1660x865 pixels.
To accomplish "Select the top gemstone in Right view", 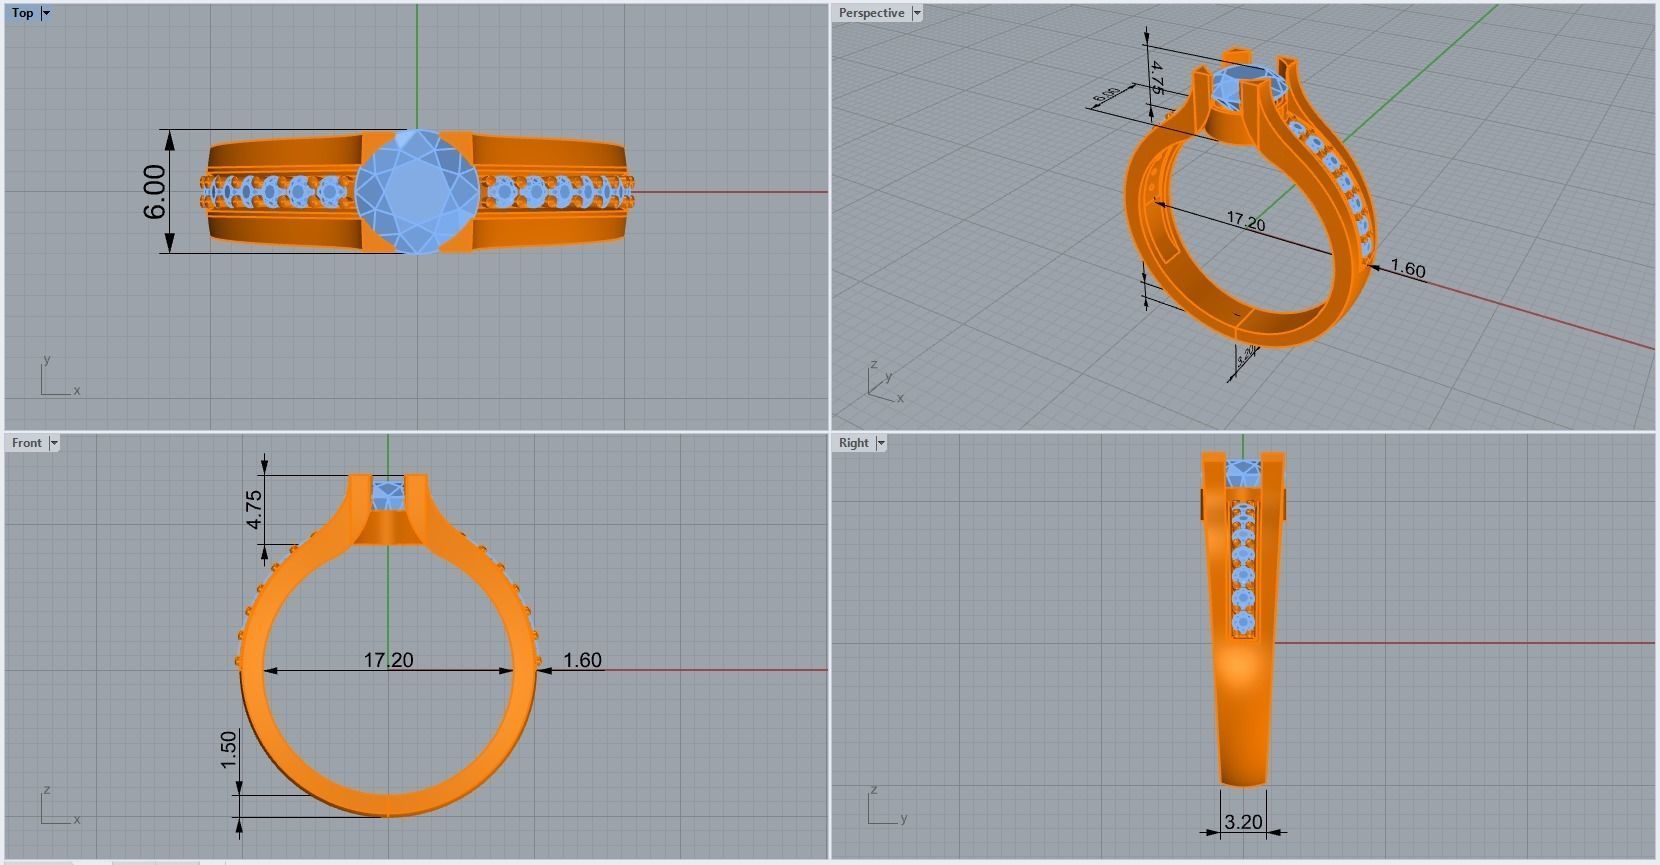I will coord(1243,474).
